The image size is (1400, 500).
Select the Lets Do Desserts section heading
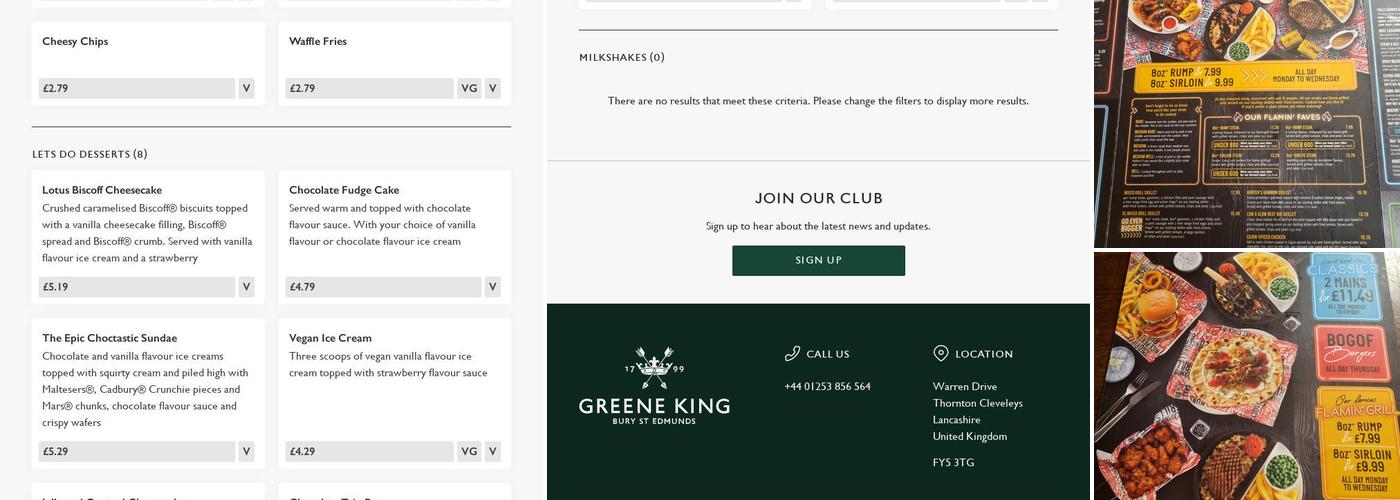pos(89,154)
